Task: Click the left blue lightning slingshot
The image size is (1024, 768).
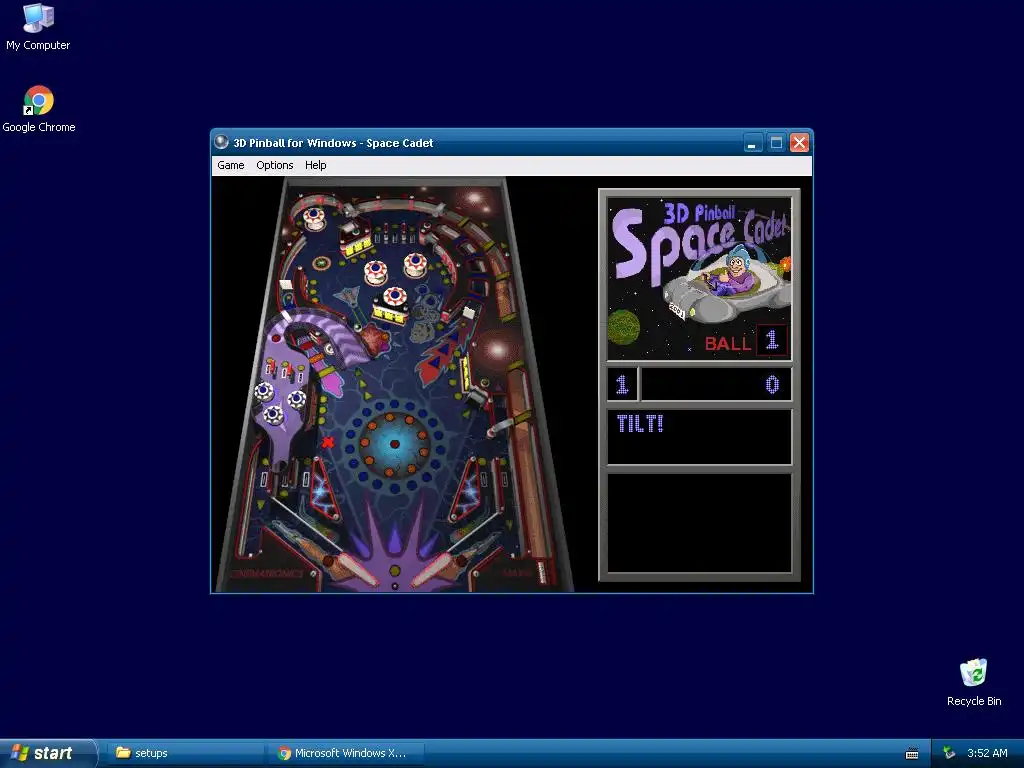Action: 325,491
